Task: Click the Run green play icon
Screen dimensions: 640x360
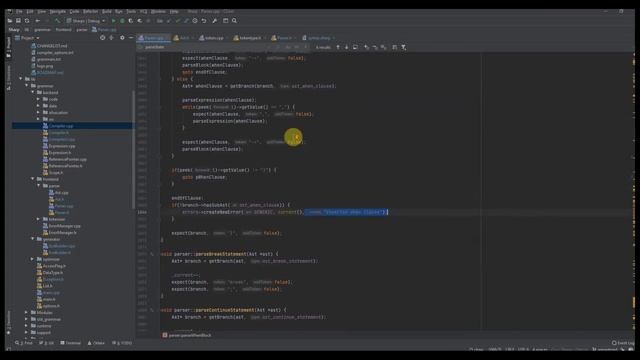Action: coord(113,20)
